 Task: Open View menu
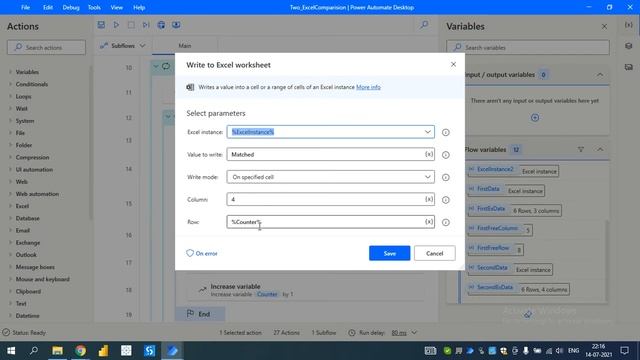coord(116,7)
